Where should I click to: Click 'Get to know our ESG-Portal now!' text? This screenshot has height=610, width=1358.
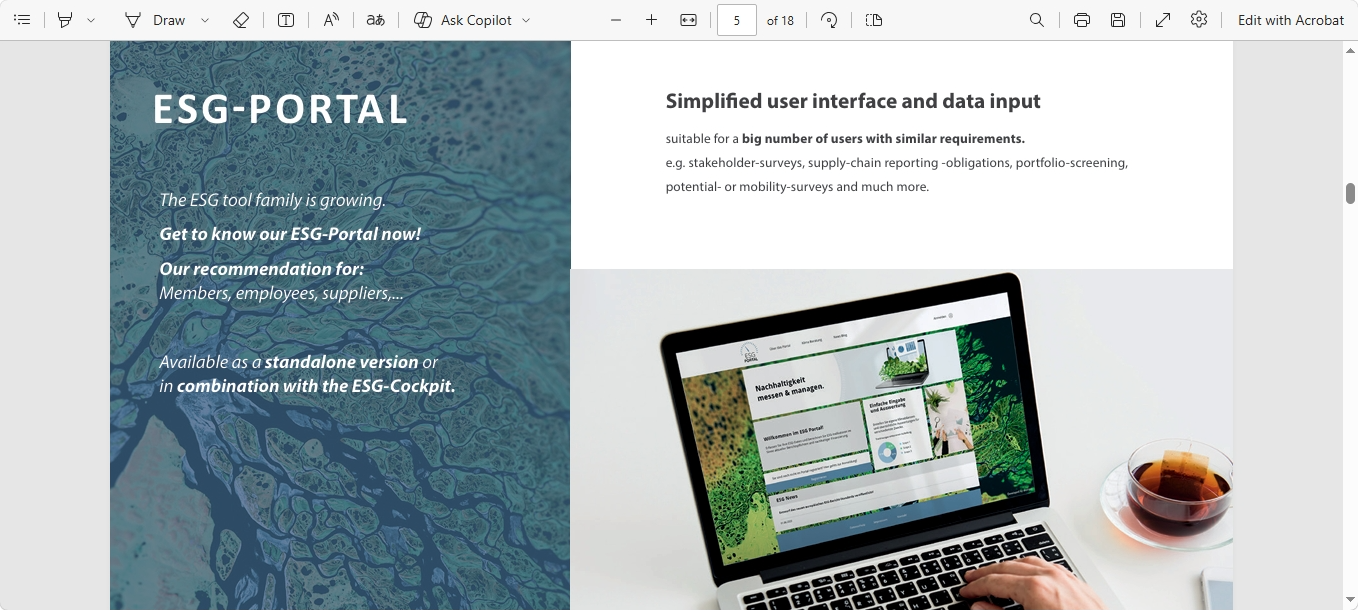point(290,234)
